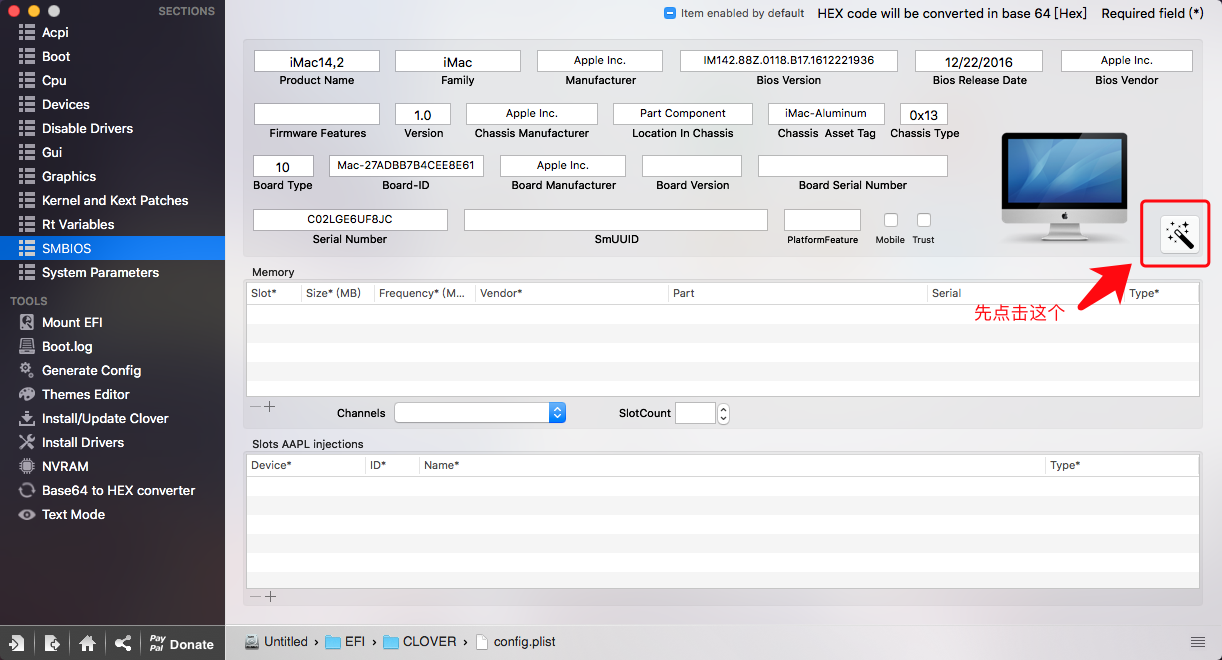Click the Name* column header in Slots table
Image resolution: width=1222 pixels, height=660 pixels.
pyautogui.click(x=732, y=465)
